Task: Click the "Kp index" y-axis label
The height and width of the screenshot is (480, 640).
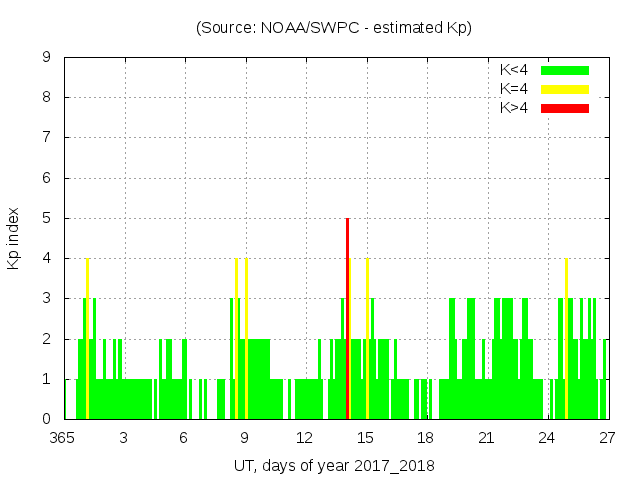Action: pos(14,238)
